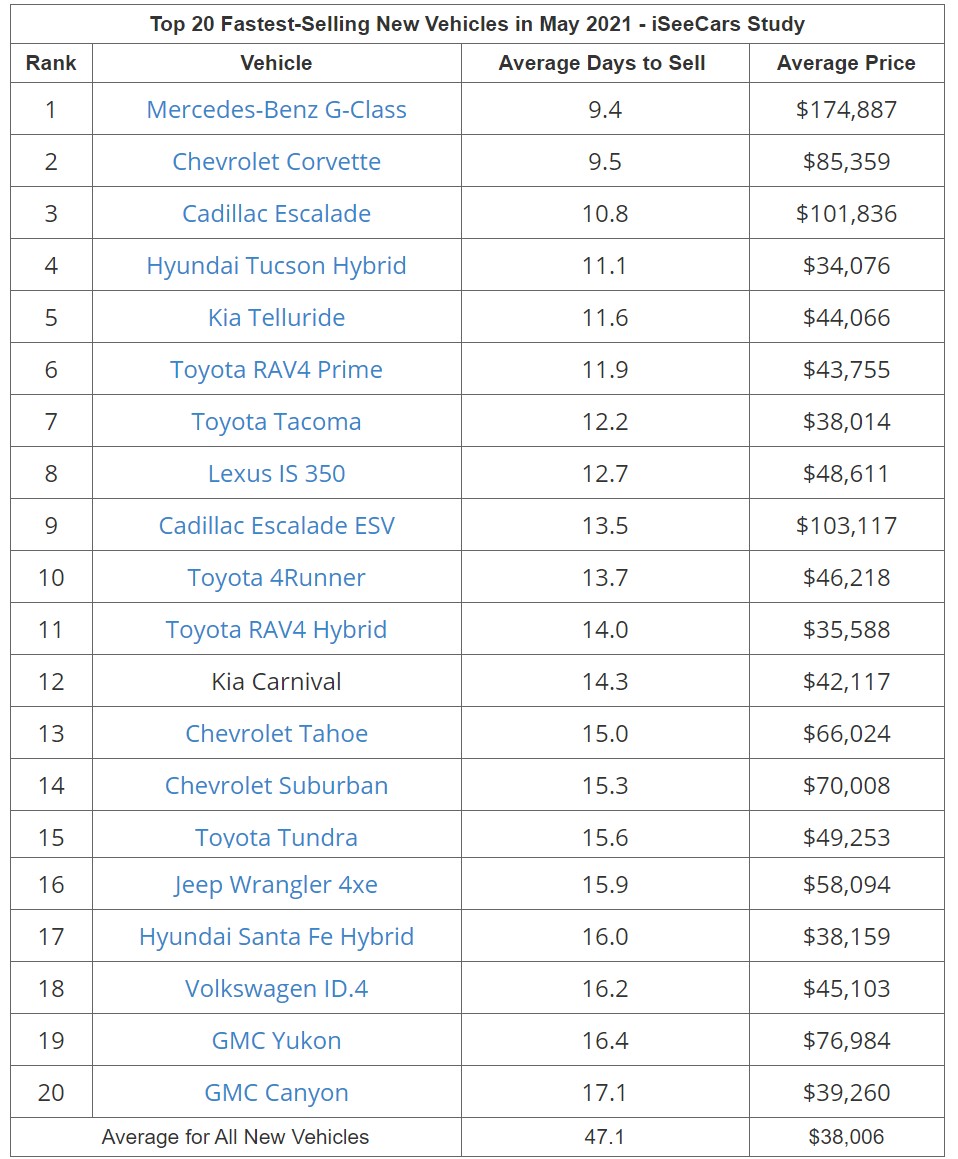Click the Chevrolet Corvette link
958x1159 pixels.
[x=276, y=162]
